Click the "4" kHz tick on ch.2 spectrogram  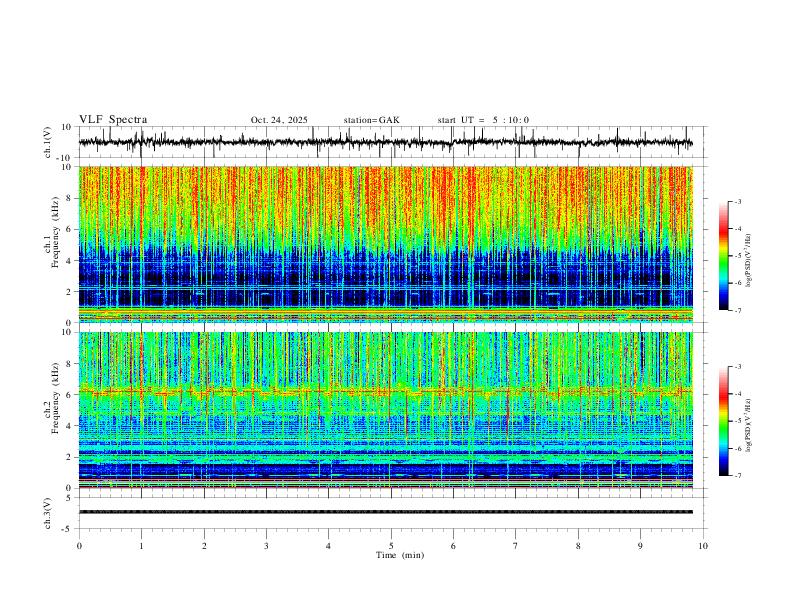tap(69, 426)
